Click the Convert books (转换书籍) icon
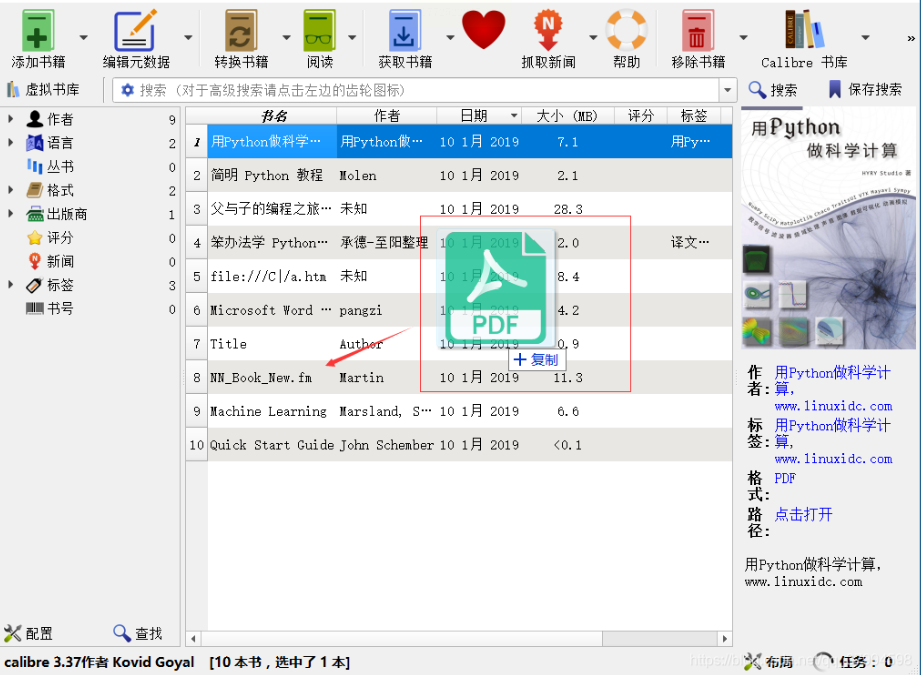 [x=241, y=31]
